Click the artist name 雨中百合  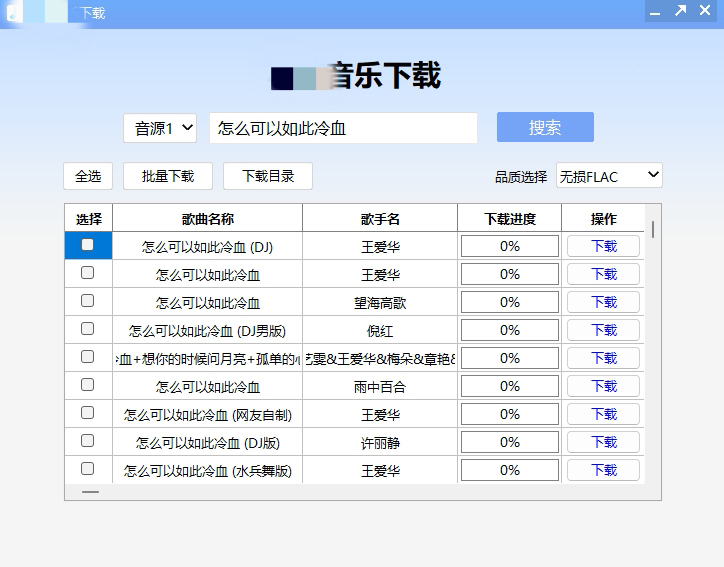(x=380, y=386)
